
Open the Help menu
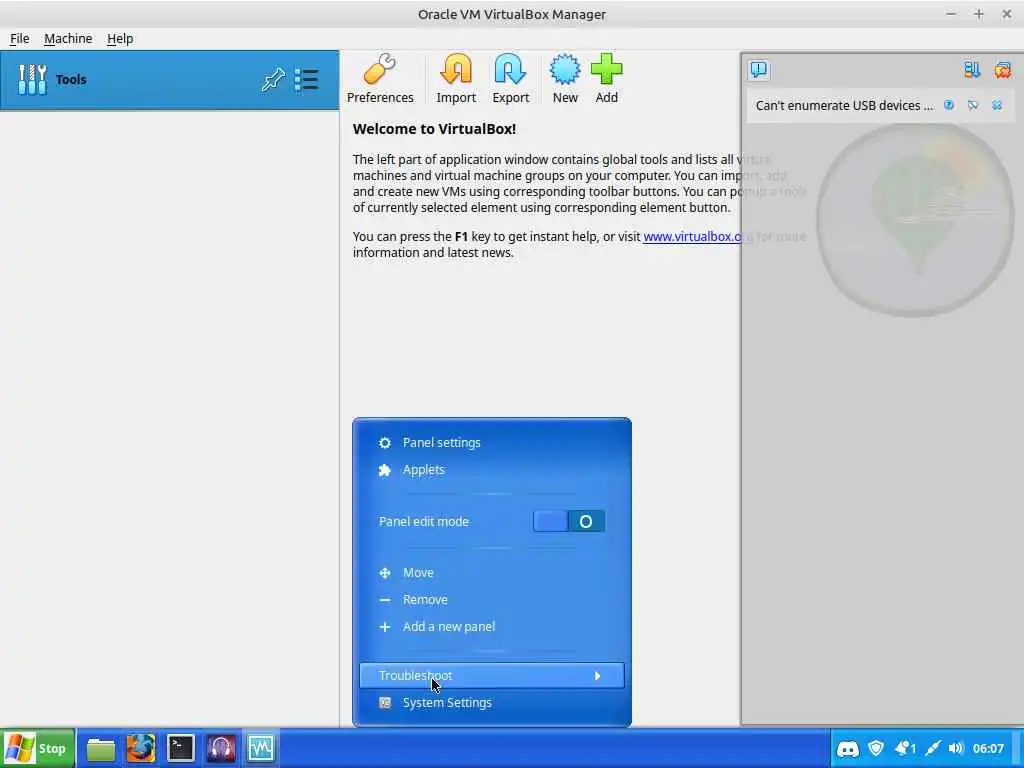tap(120, 39)
